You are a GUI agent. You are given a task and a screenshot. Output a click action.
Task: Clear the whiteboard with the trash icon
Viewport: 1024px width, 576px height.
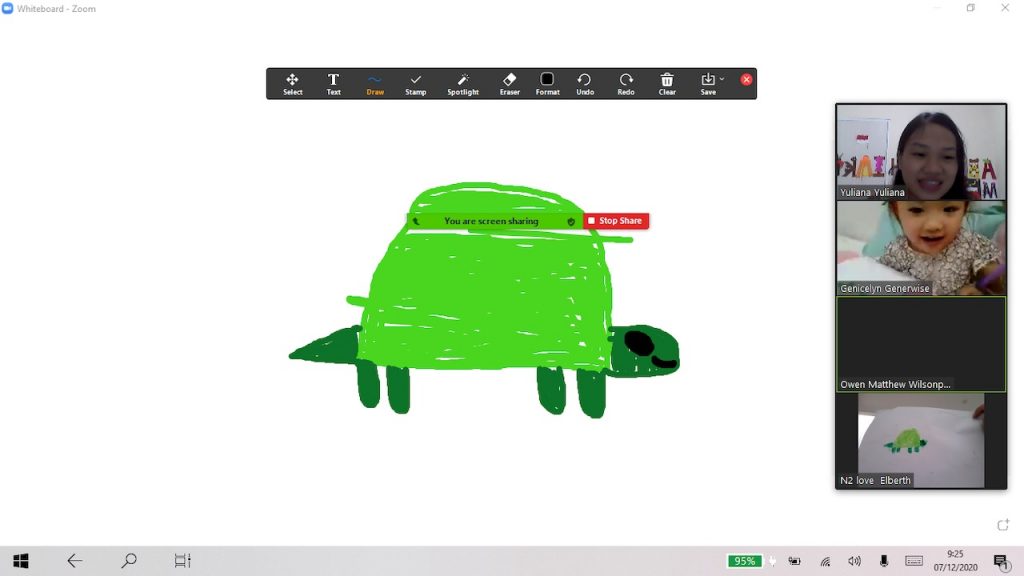pyautogui.click(x=667, y=83)
